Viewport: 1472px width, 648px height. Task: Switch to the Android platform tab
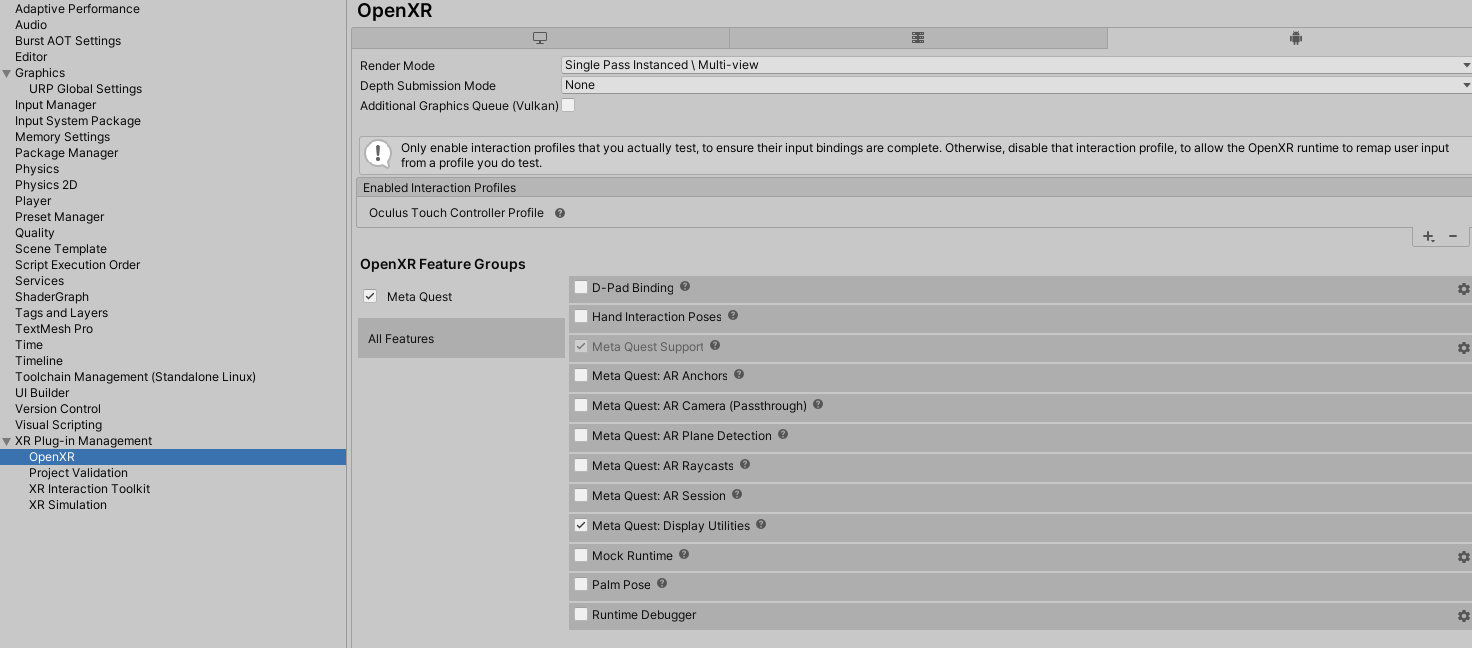coord(1296,37)
